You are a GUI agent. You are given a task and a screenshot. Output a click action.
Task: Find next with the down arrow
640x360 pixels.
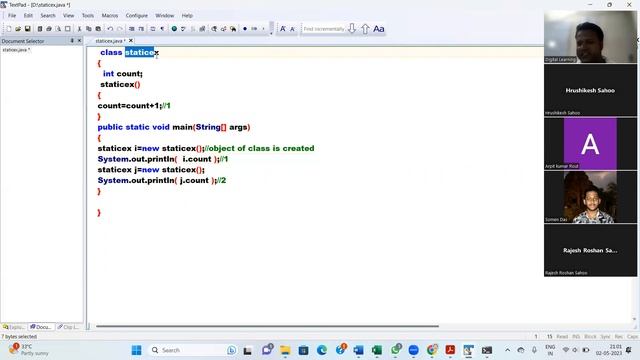[x=352, y=29]
